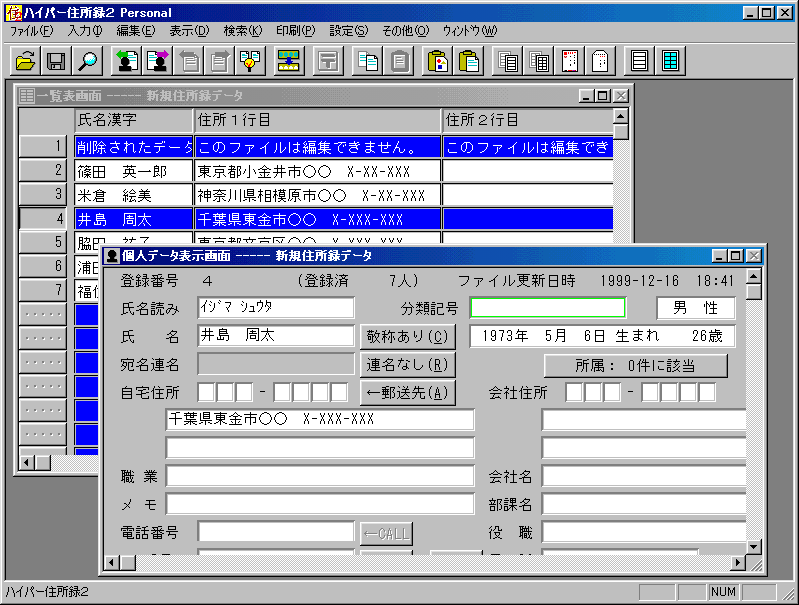799x605 pixels.
Task: Open the 編集(E) menu
Action: coord(136,31)
